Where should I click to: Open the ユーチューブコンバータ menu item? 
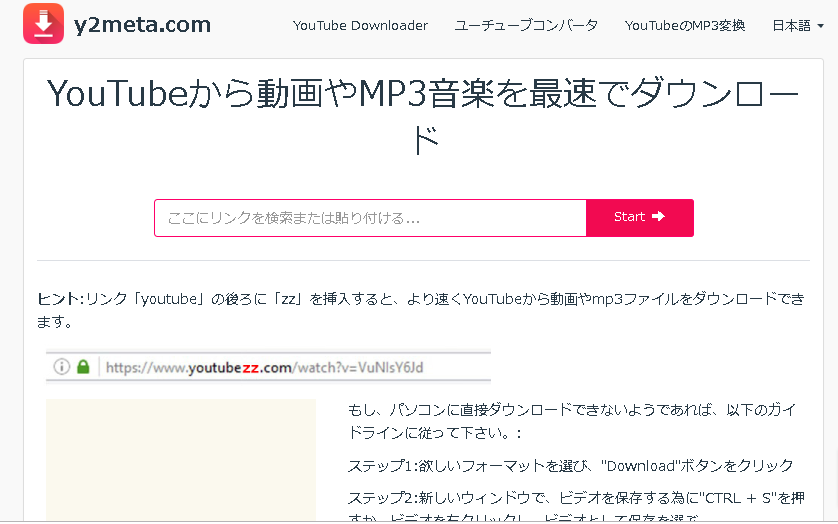point(526,25)
